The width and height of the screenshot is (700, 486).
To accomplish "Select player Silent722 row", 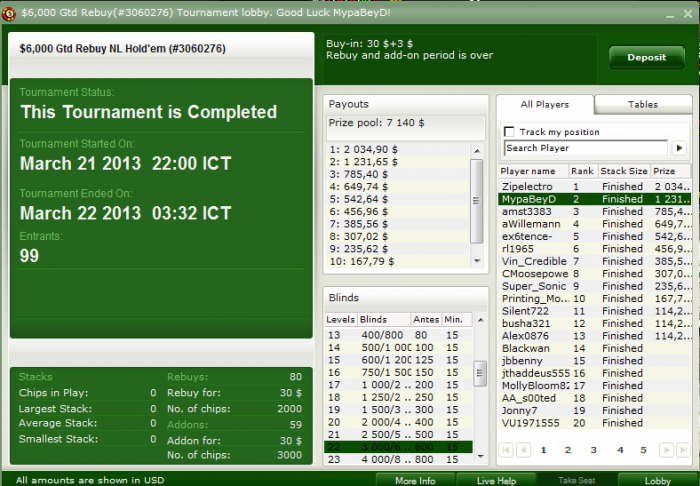I will [594, 311].
